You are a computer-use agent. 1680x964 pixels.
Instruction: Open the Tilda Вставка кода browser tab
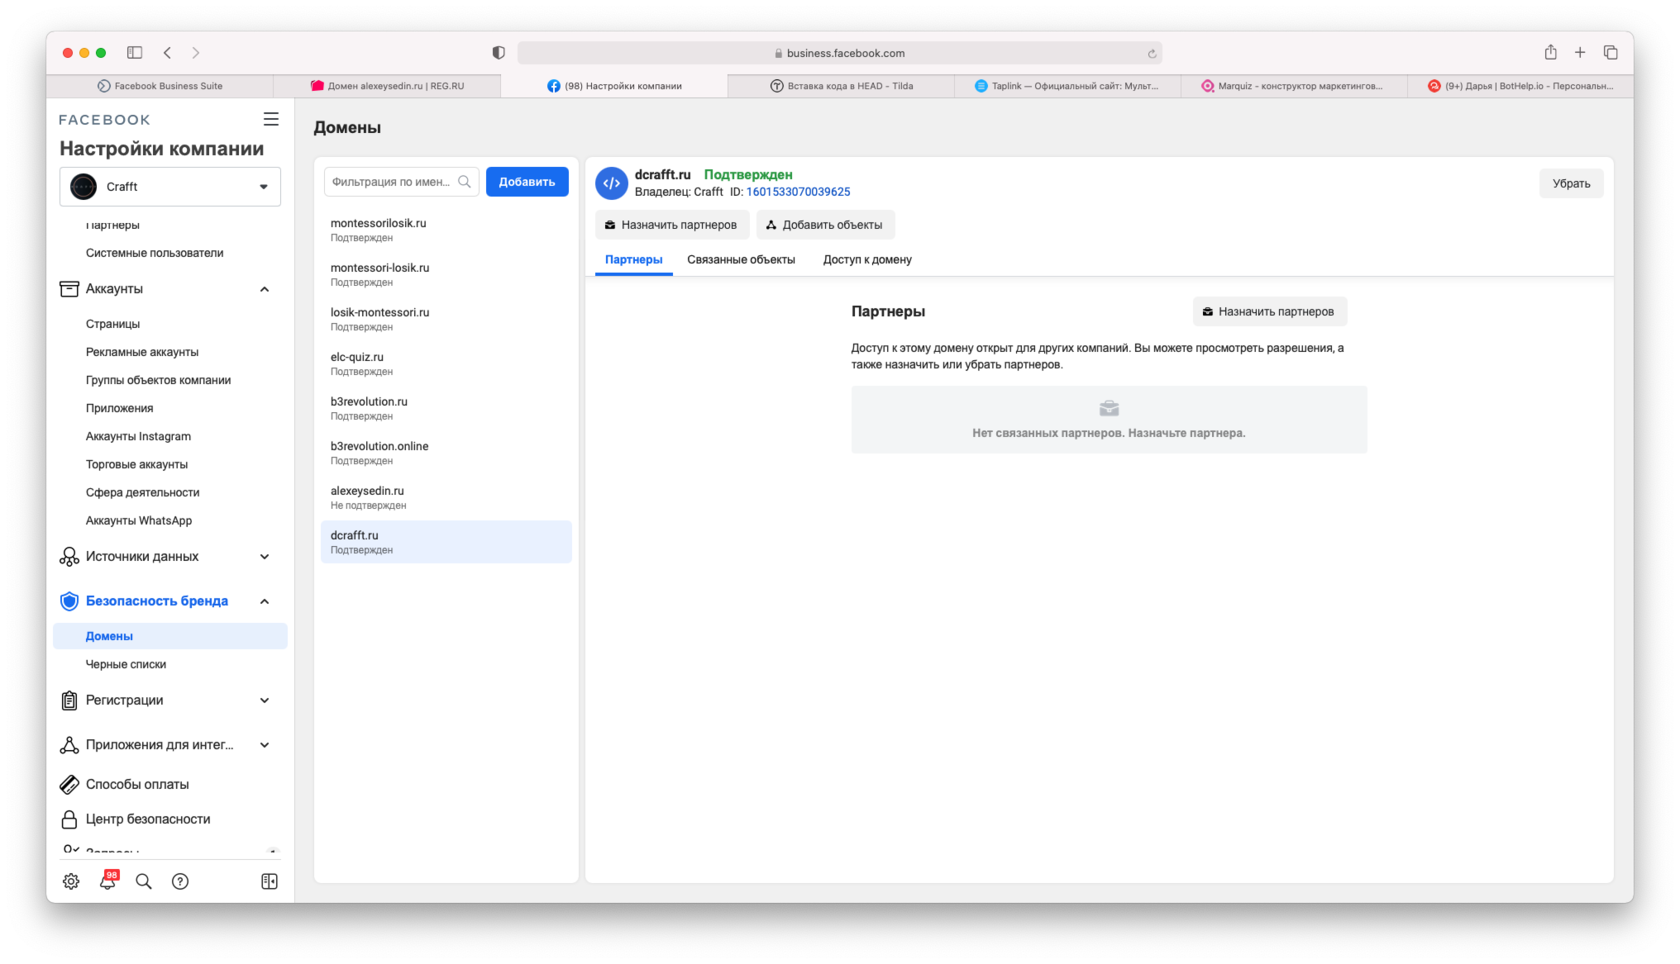[x=841, y=86]
